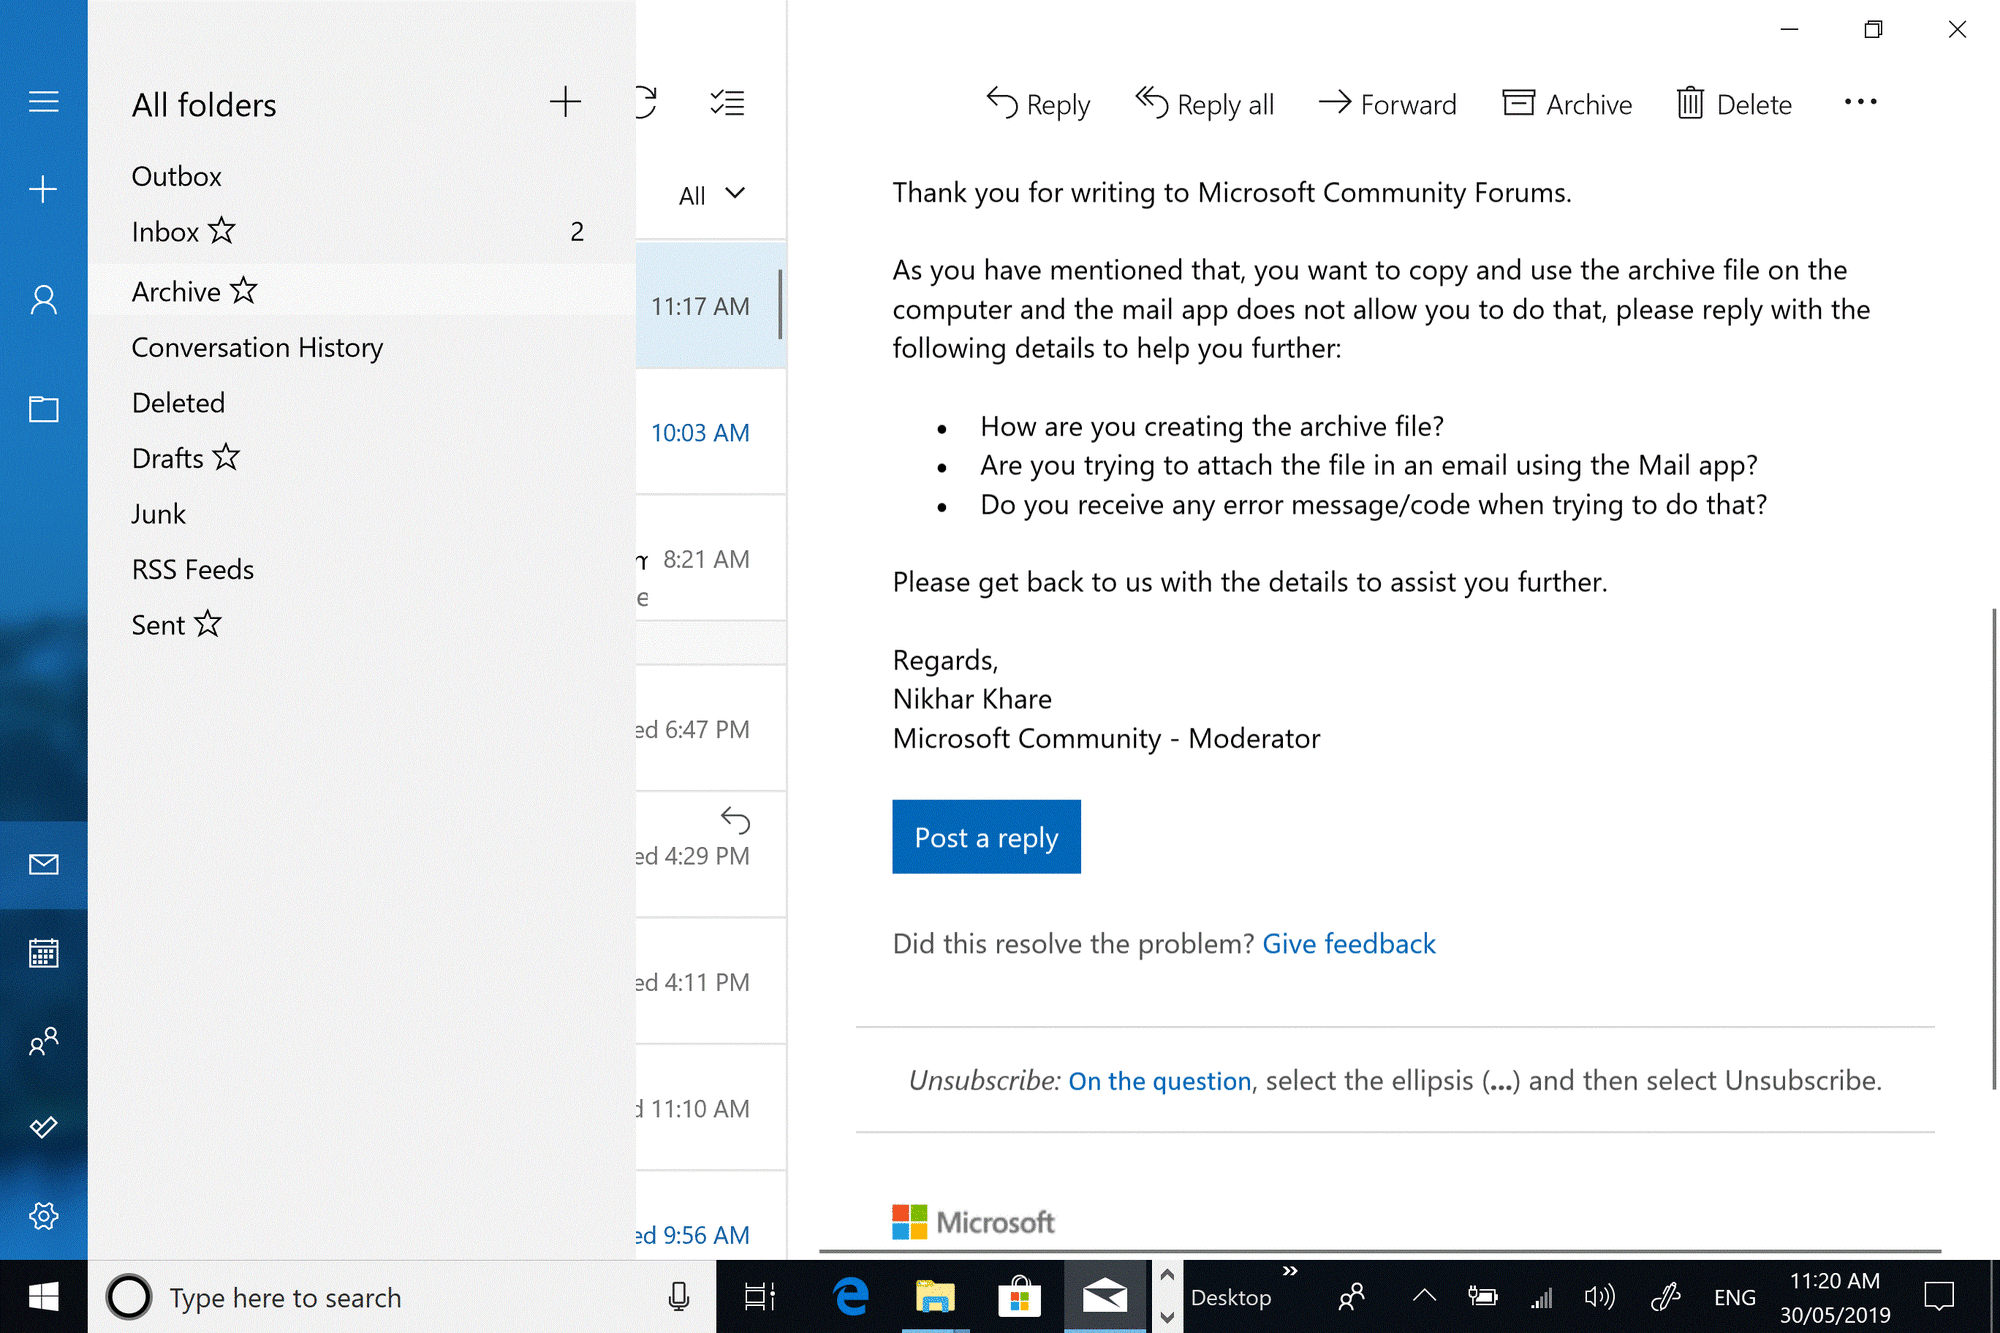This screenshot has width=2000, height=1333.
Task: Open the Outbox folder
Action: (362, 176)
